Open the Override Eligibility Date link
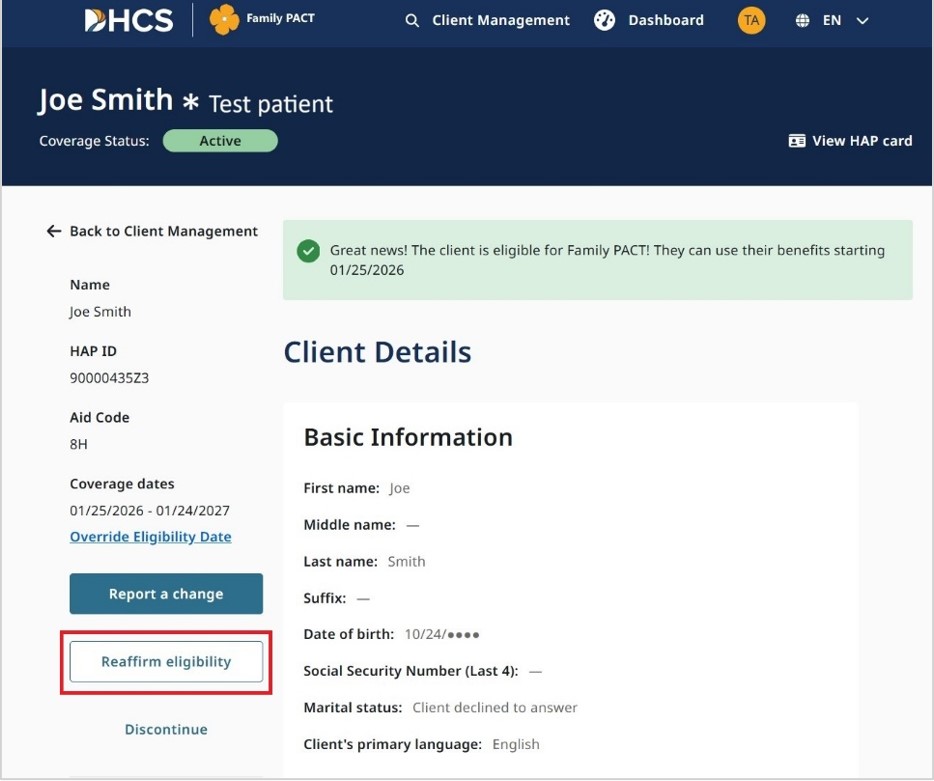 [x=150, y=537]
